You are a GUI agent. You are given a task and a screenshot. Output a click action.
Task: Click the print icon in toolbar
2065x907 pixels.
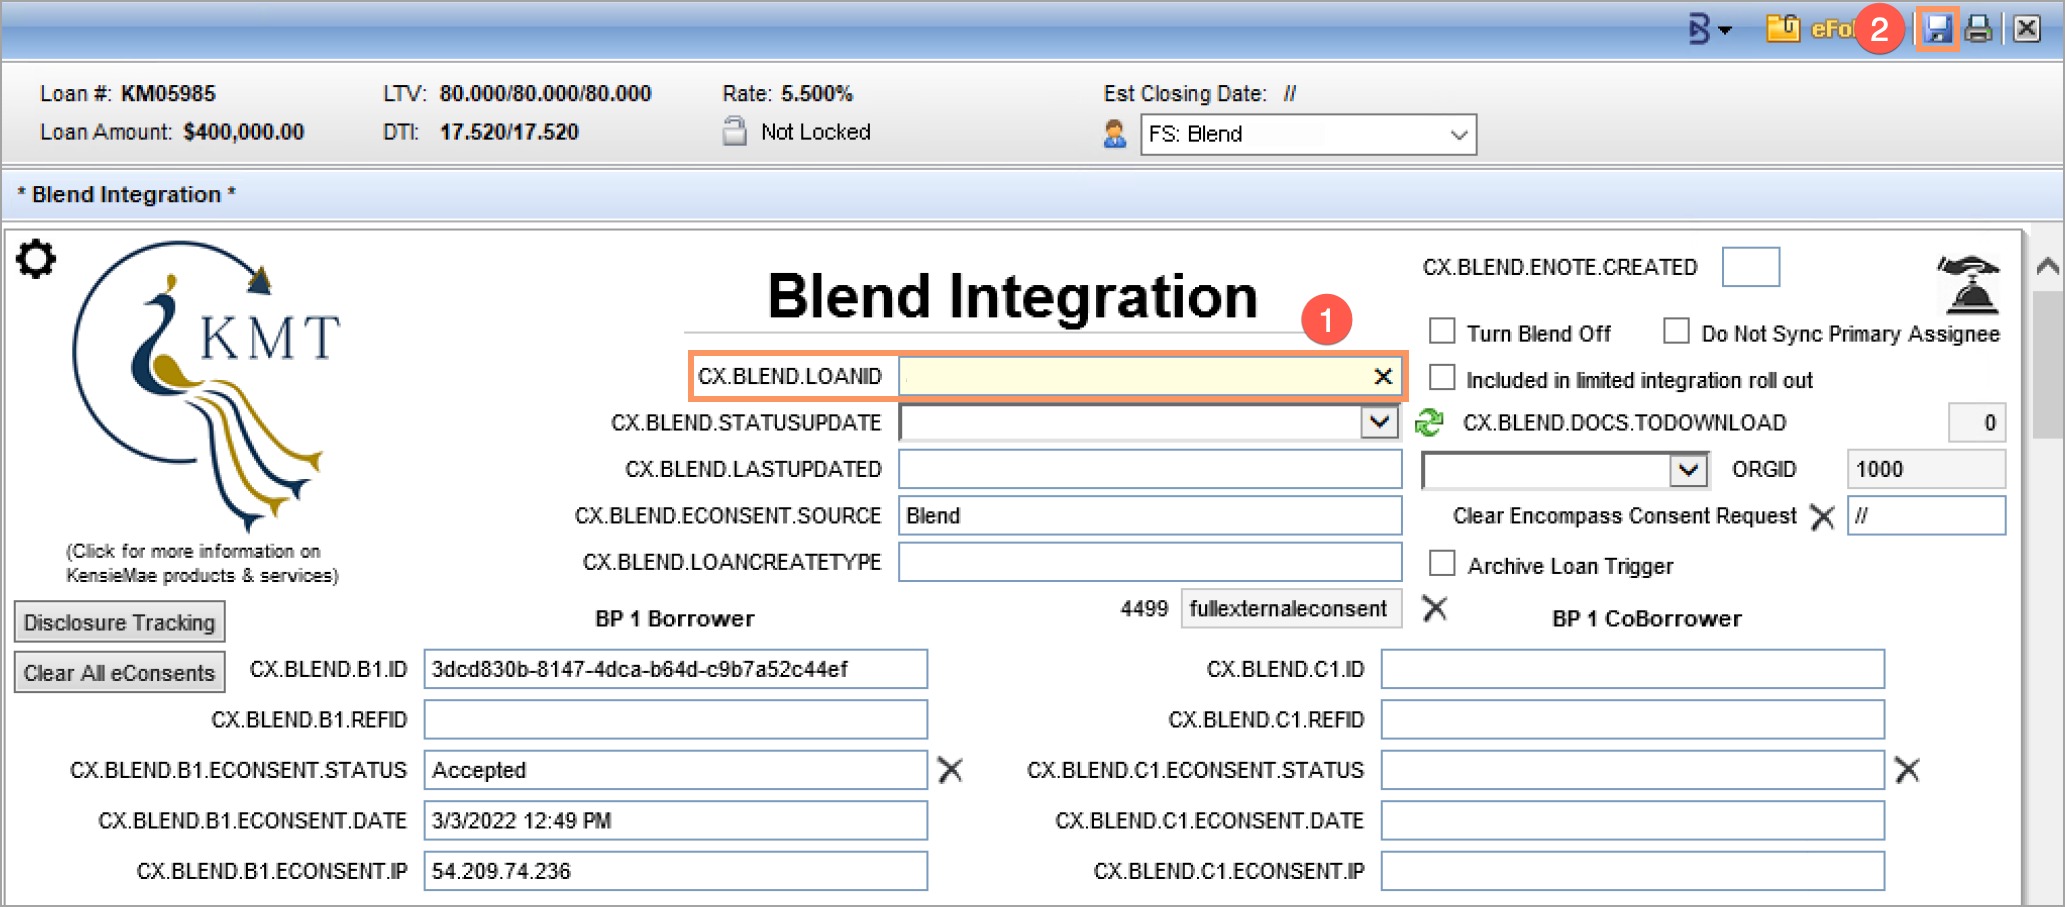point(1978,28)
